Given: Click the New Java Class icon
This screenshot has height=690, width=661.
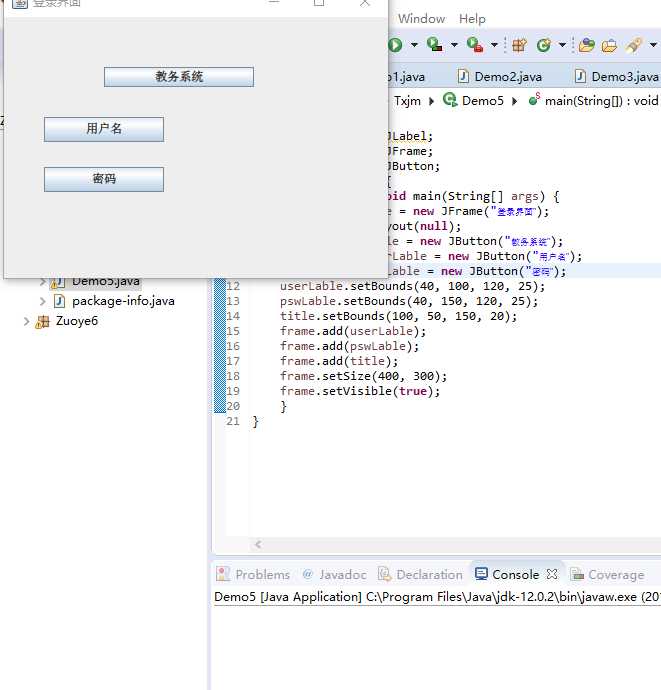Looking at the screenshot, I should coord(544,45).
